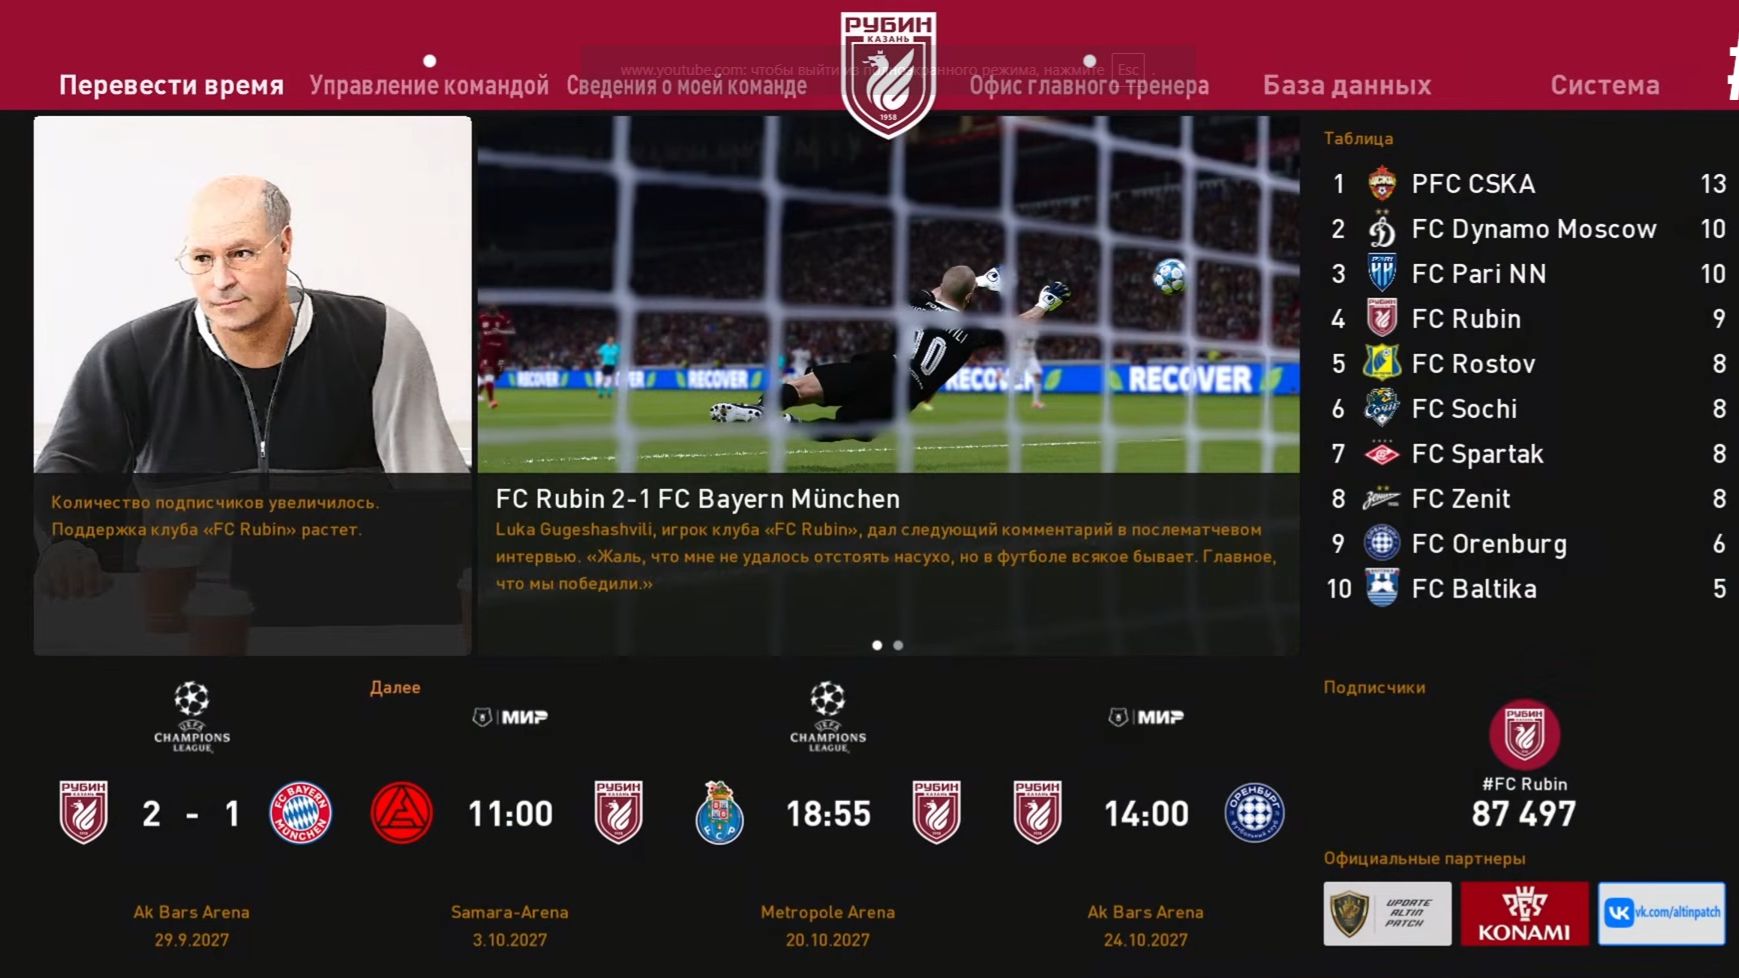Click FC Bayern München crest in result
The image size is (1739, 978).
click(x=301, y=812)
